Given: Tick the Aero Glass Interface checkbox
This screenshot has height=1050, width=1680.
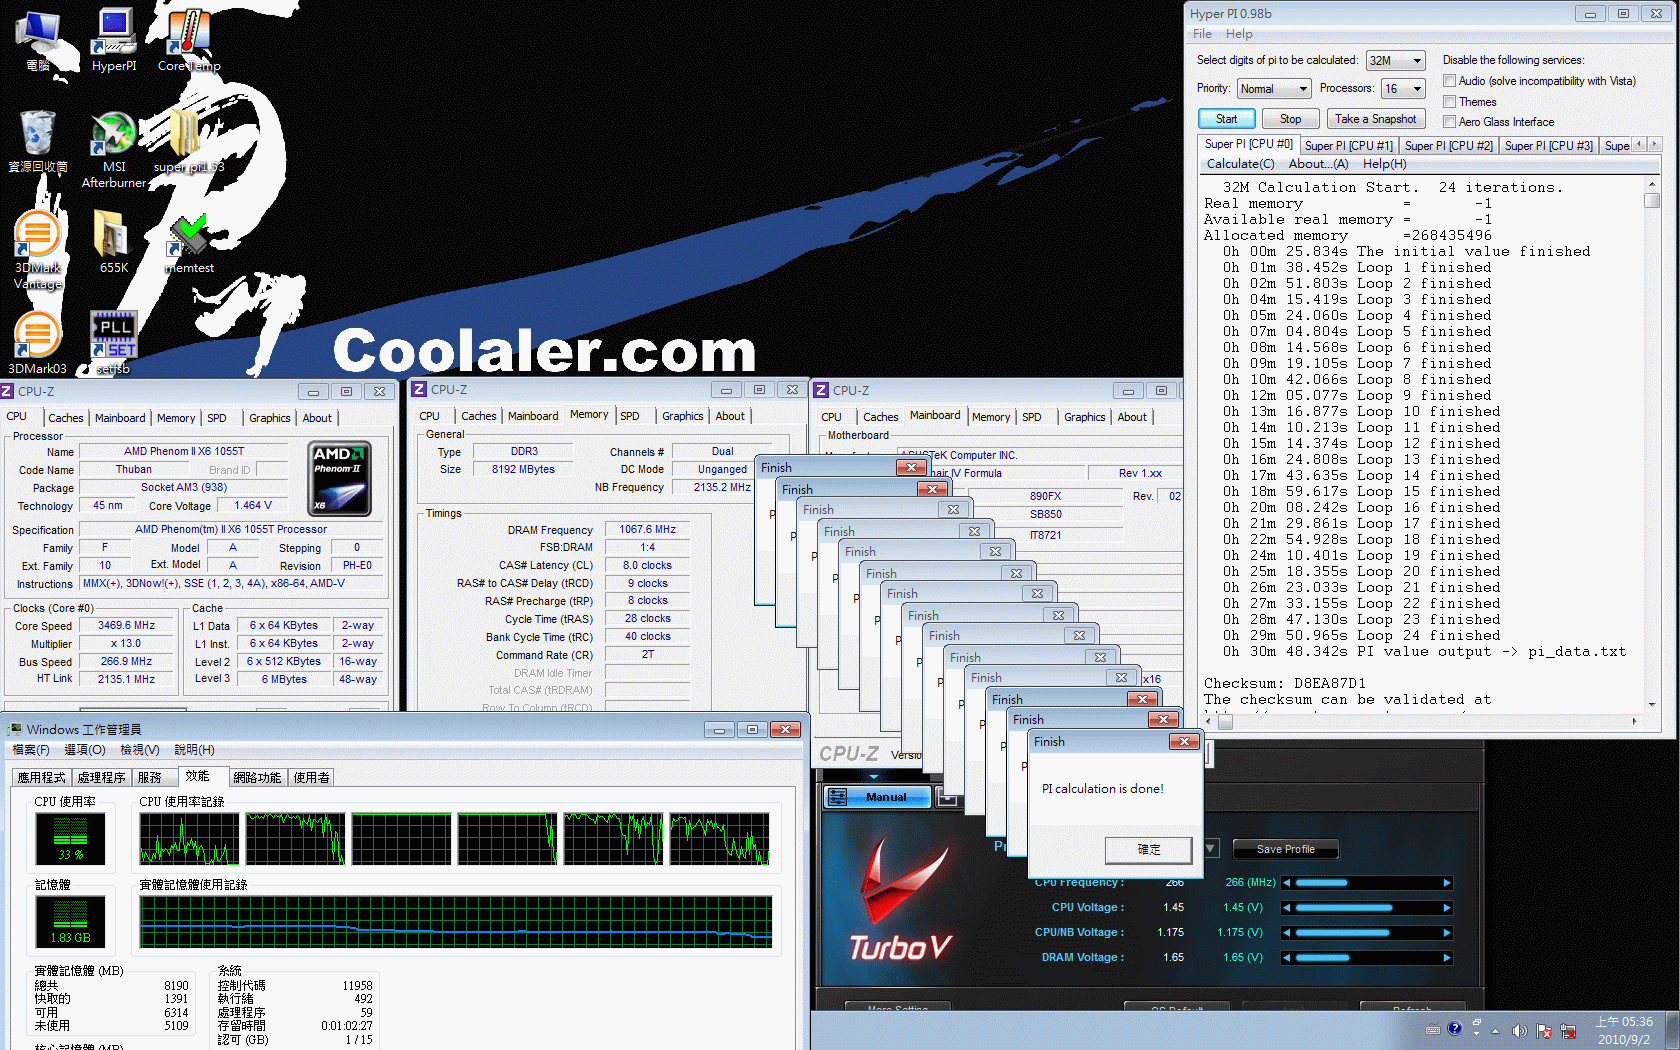Looking at the screenshot, I should (x=1449, y=122).
